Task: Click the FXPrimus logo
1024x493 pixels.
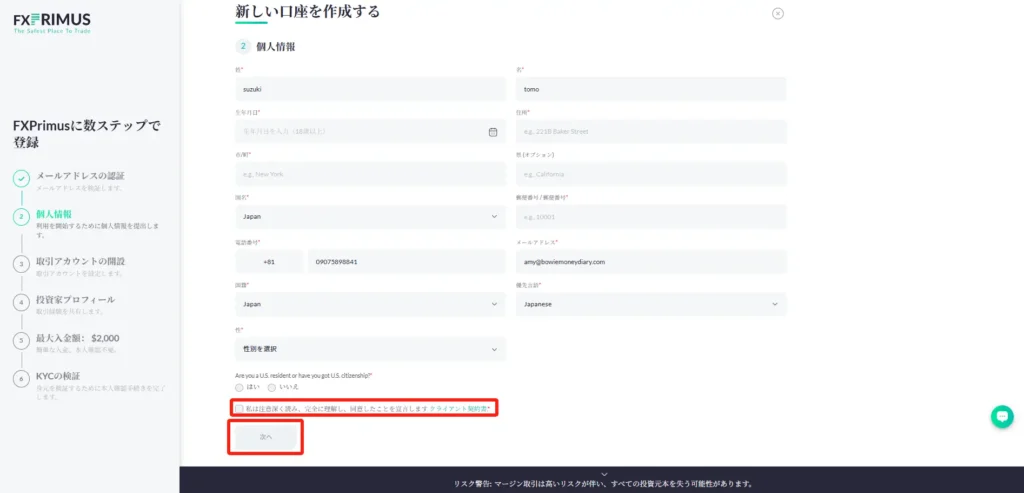Action: (x=52, y=22)
